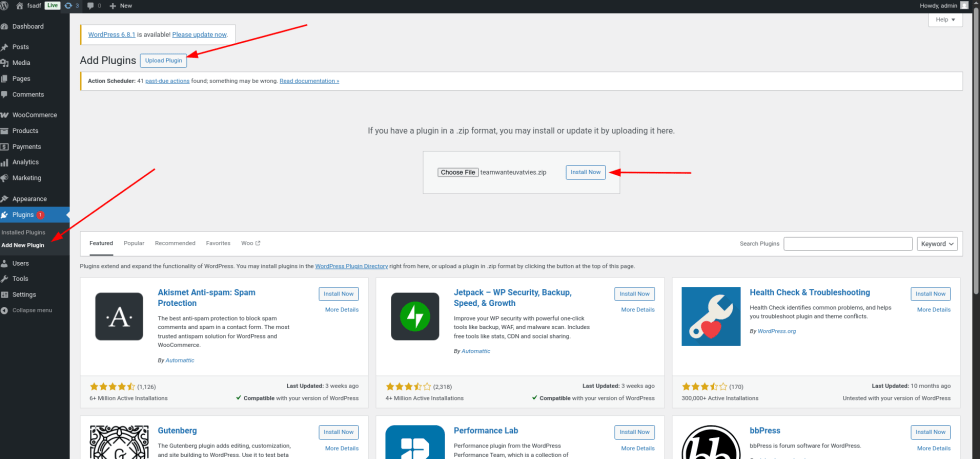Click the Automattic author link under Jetpack

476,351
